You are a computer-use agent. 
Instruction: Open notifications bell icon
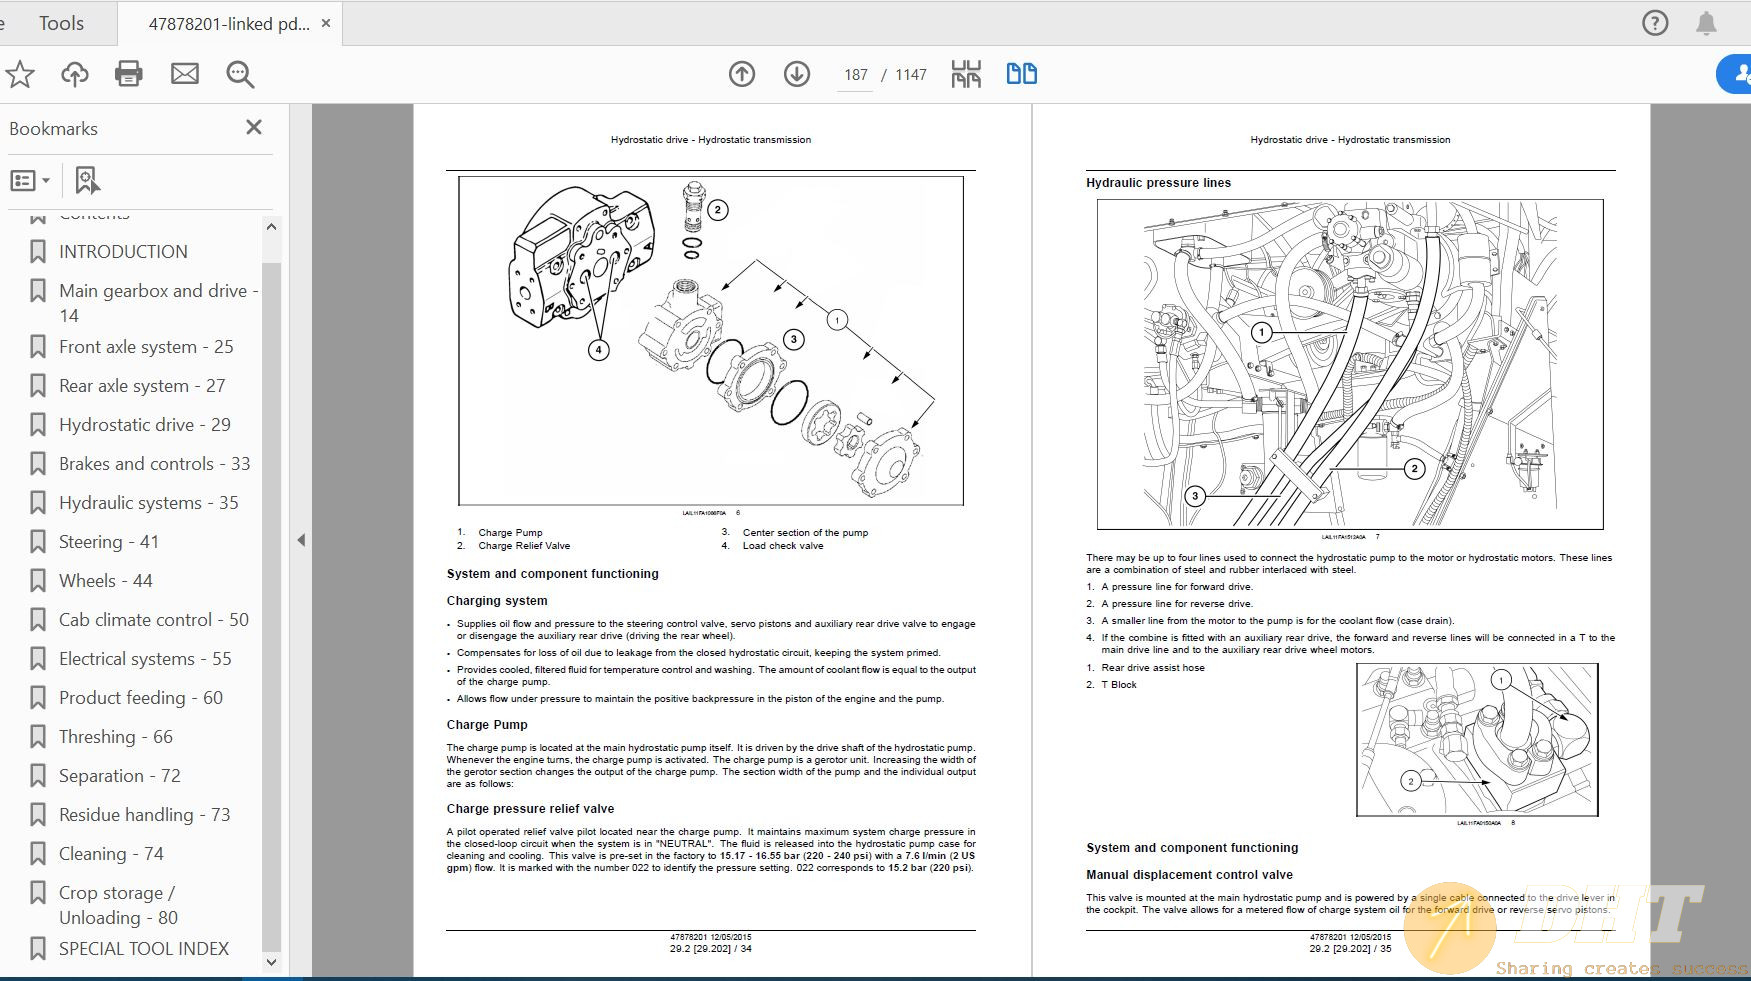tap(1706, 23)
